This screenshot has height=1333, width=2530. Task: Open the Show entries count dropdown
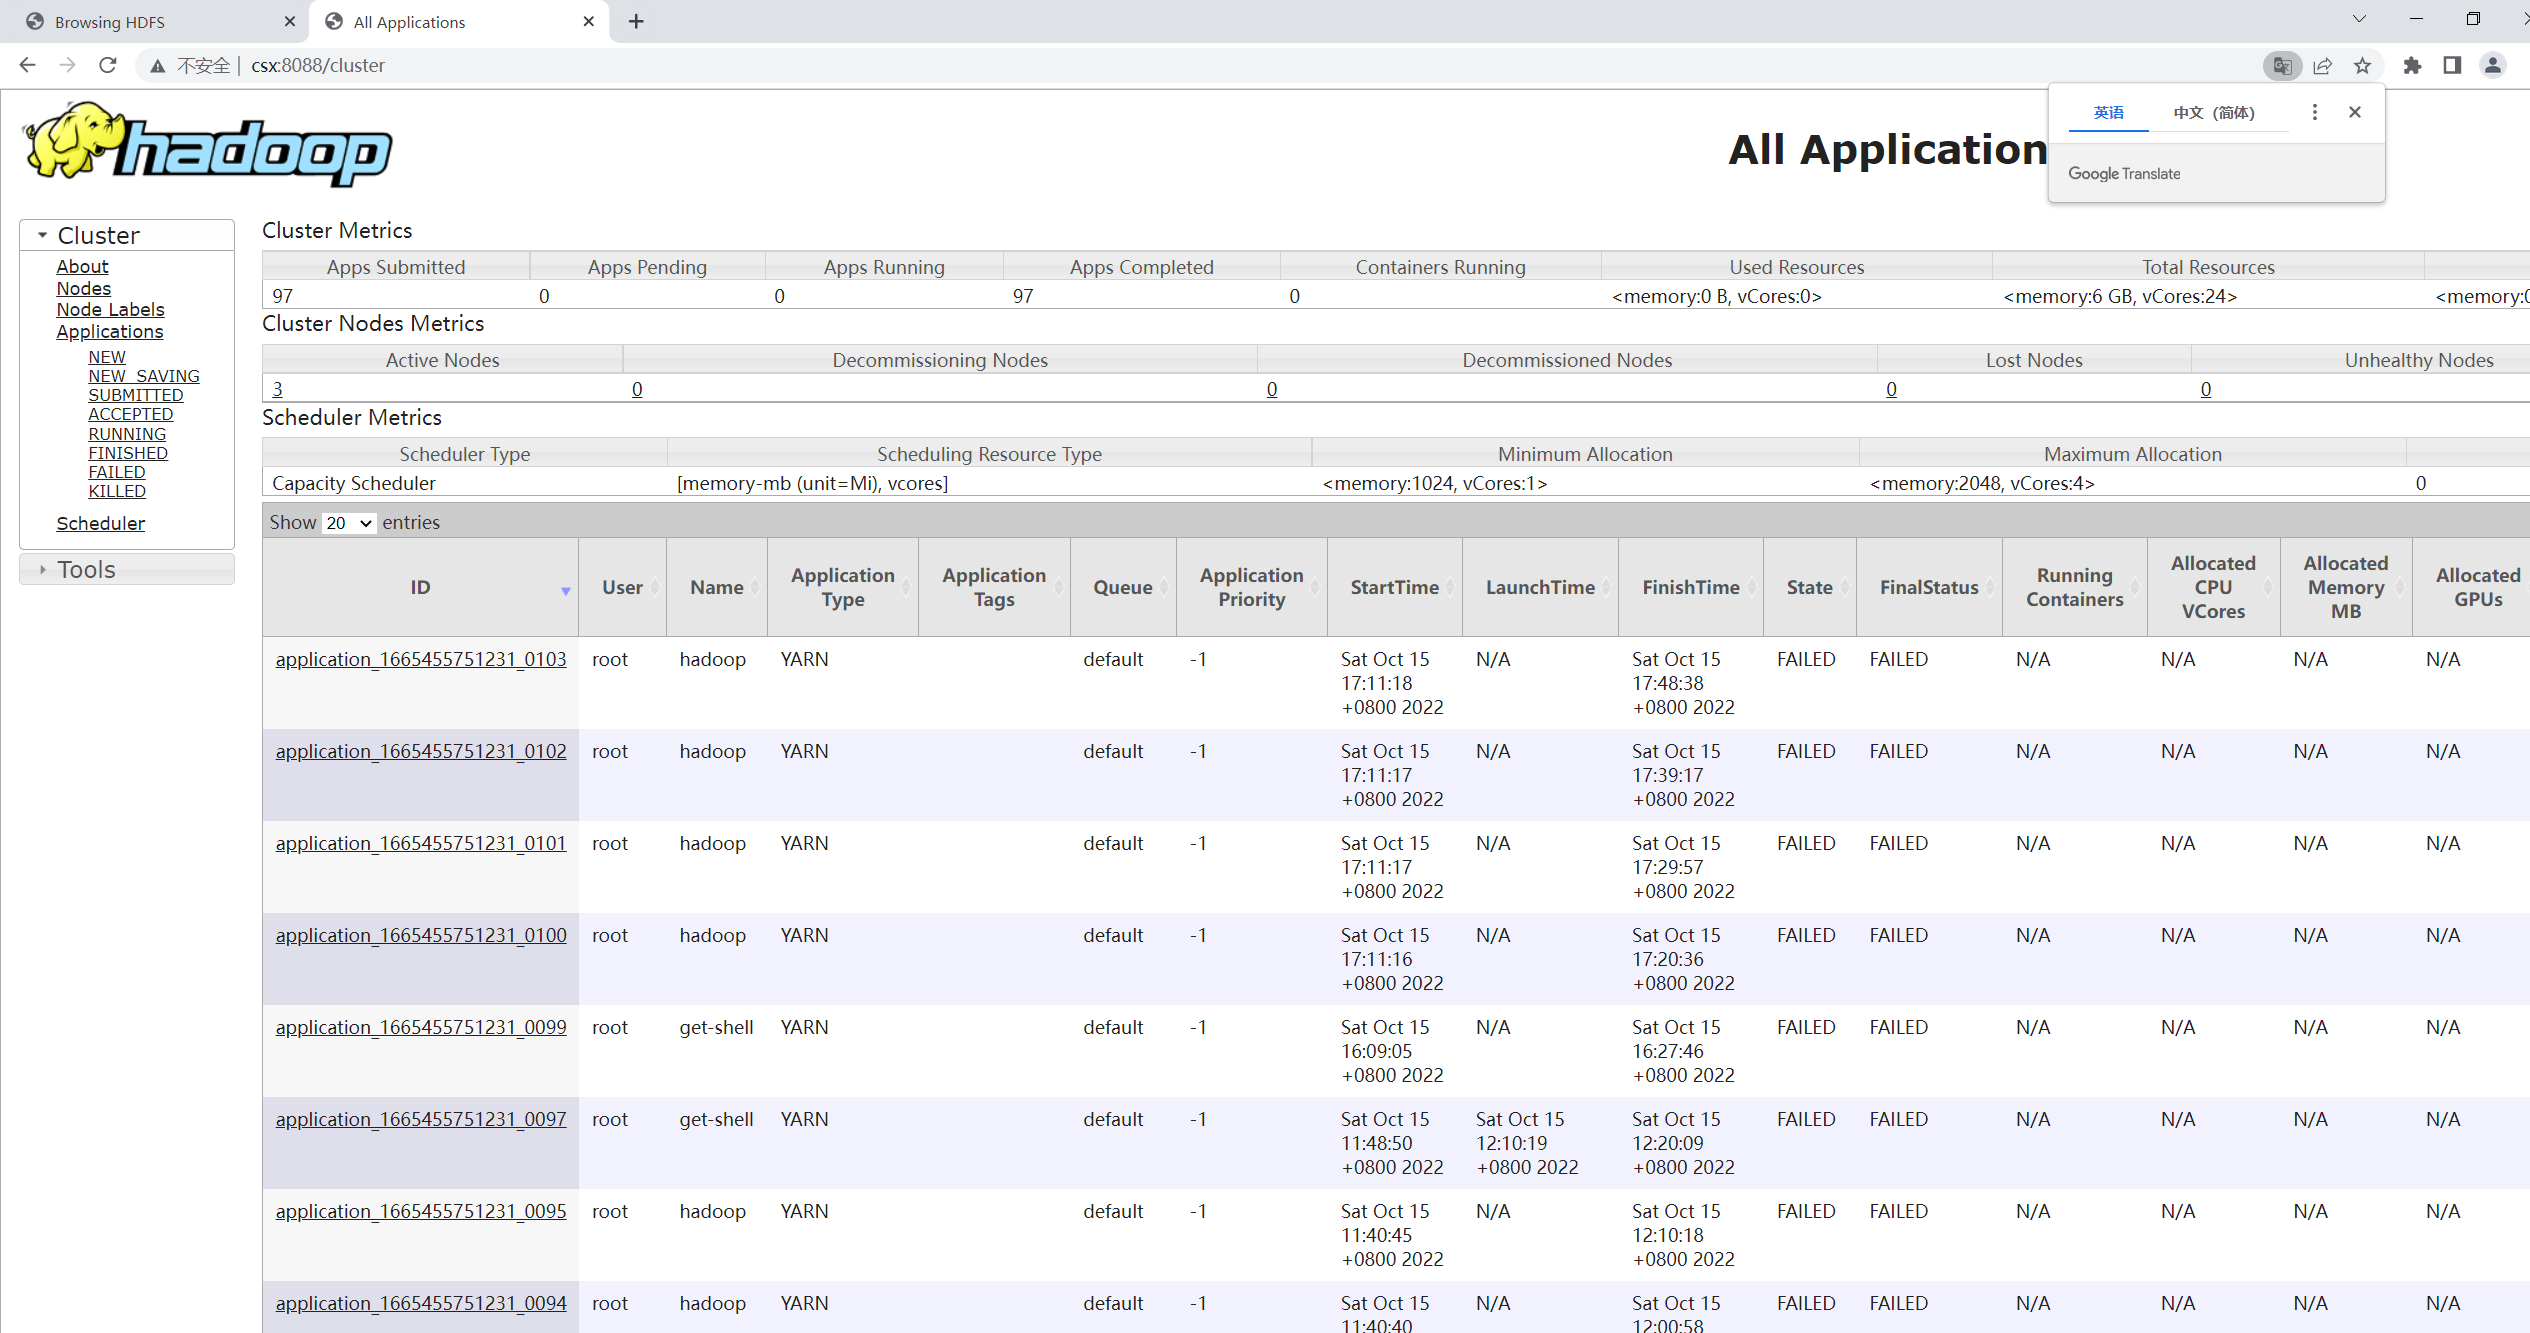click(x=348, y=523)
